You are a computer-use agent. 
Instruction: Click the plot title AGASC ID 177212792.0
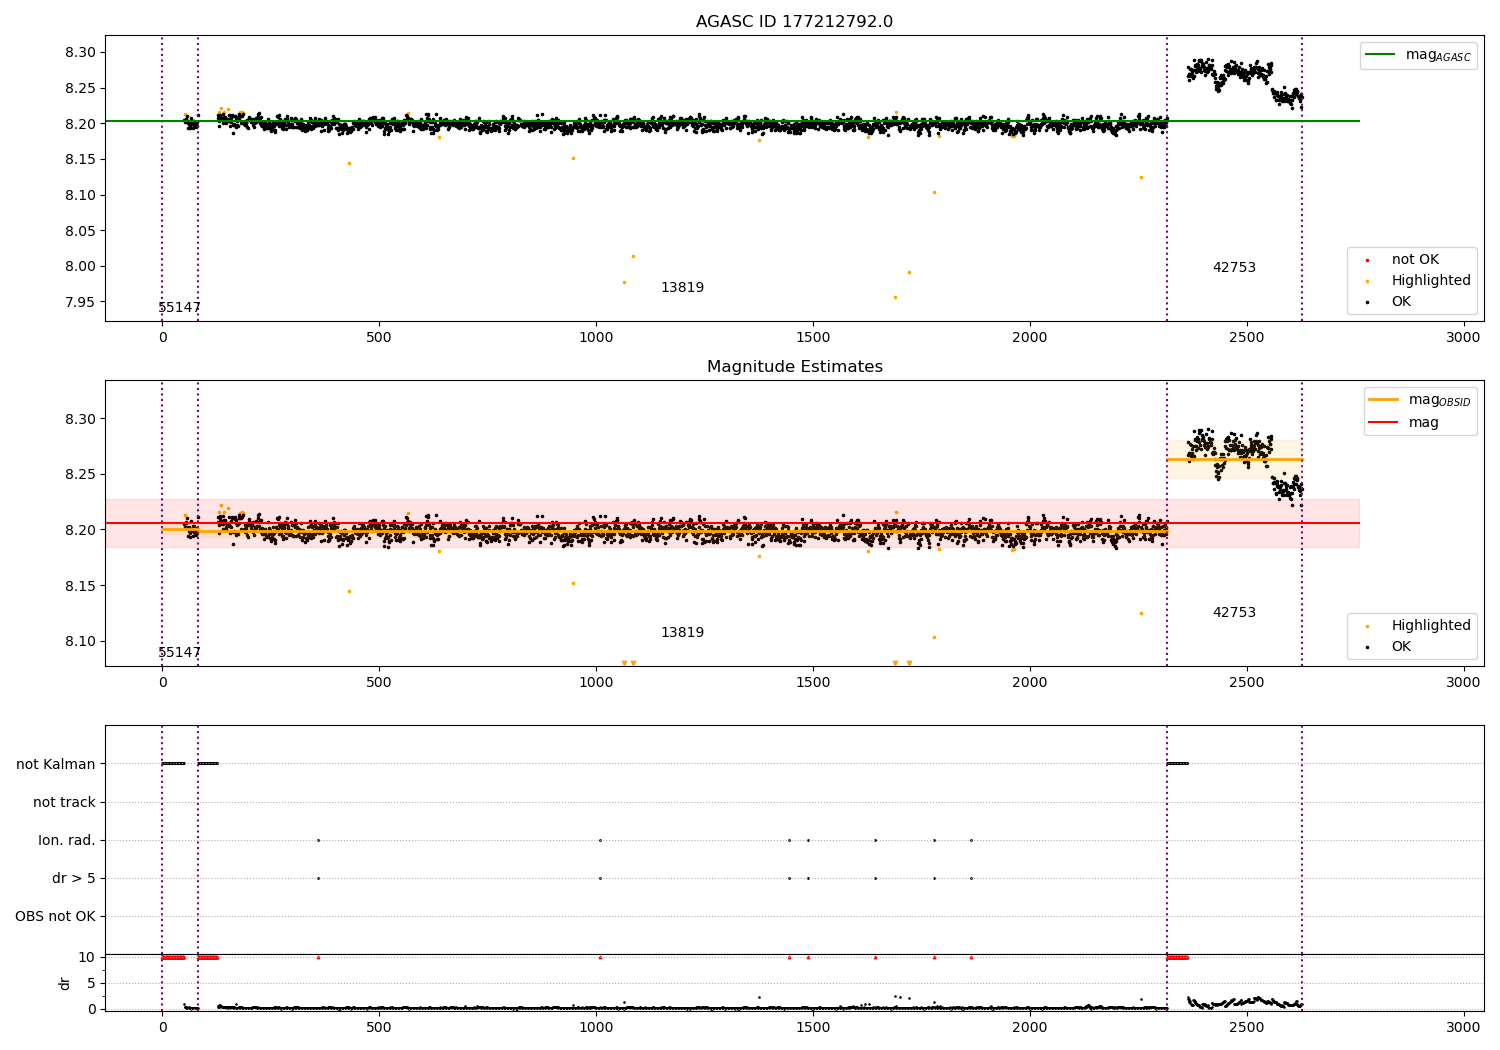coord(794,22)
